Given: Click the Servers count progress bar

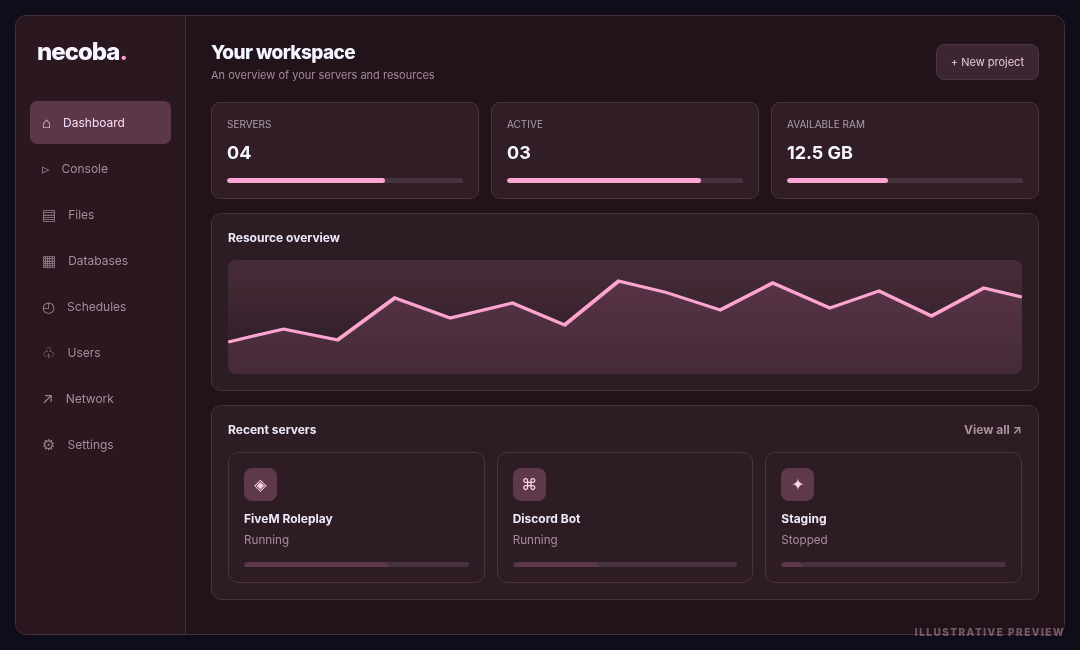Looking at the screenshot, I should pos(345,180).
